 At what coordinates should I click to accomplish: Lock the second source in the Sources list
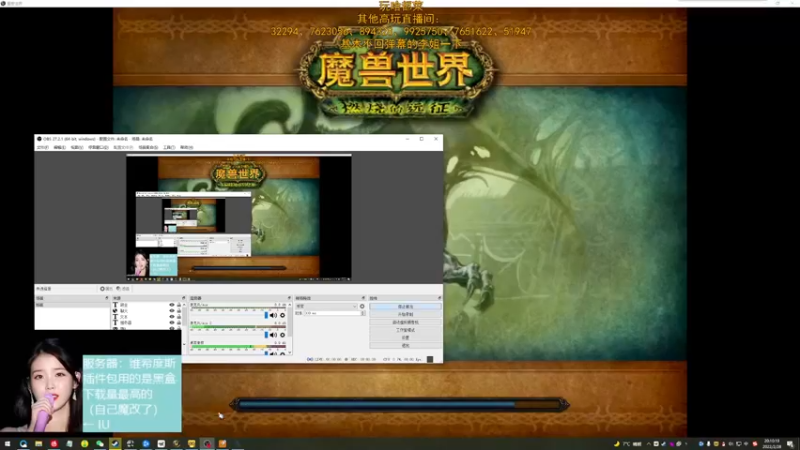(x=179, y=311)
